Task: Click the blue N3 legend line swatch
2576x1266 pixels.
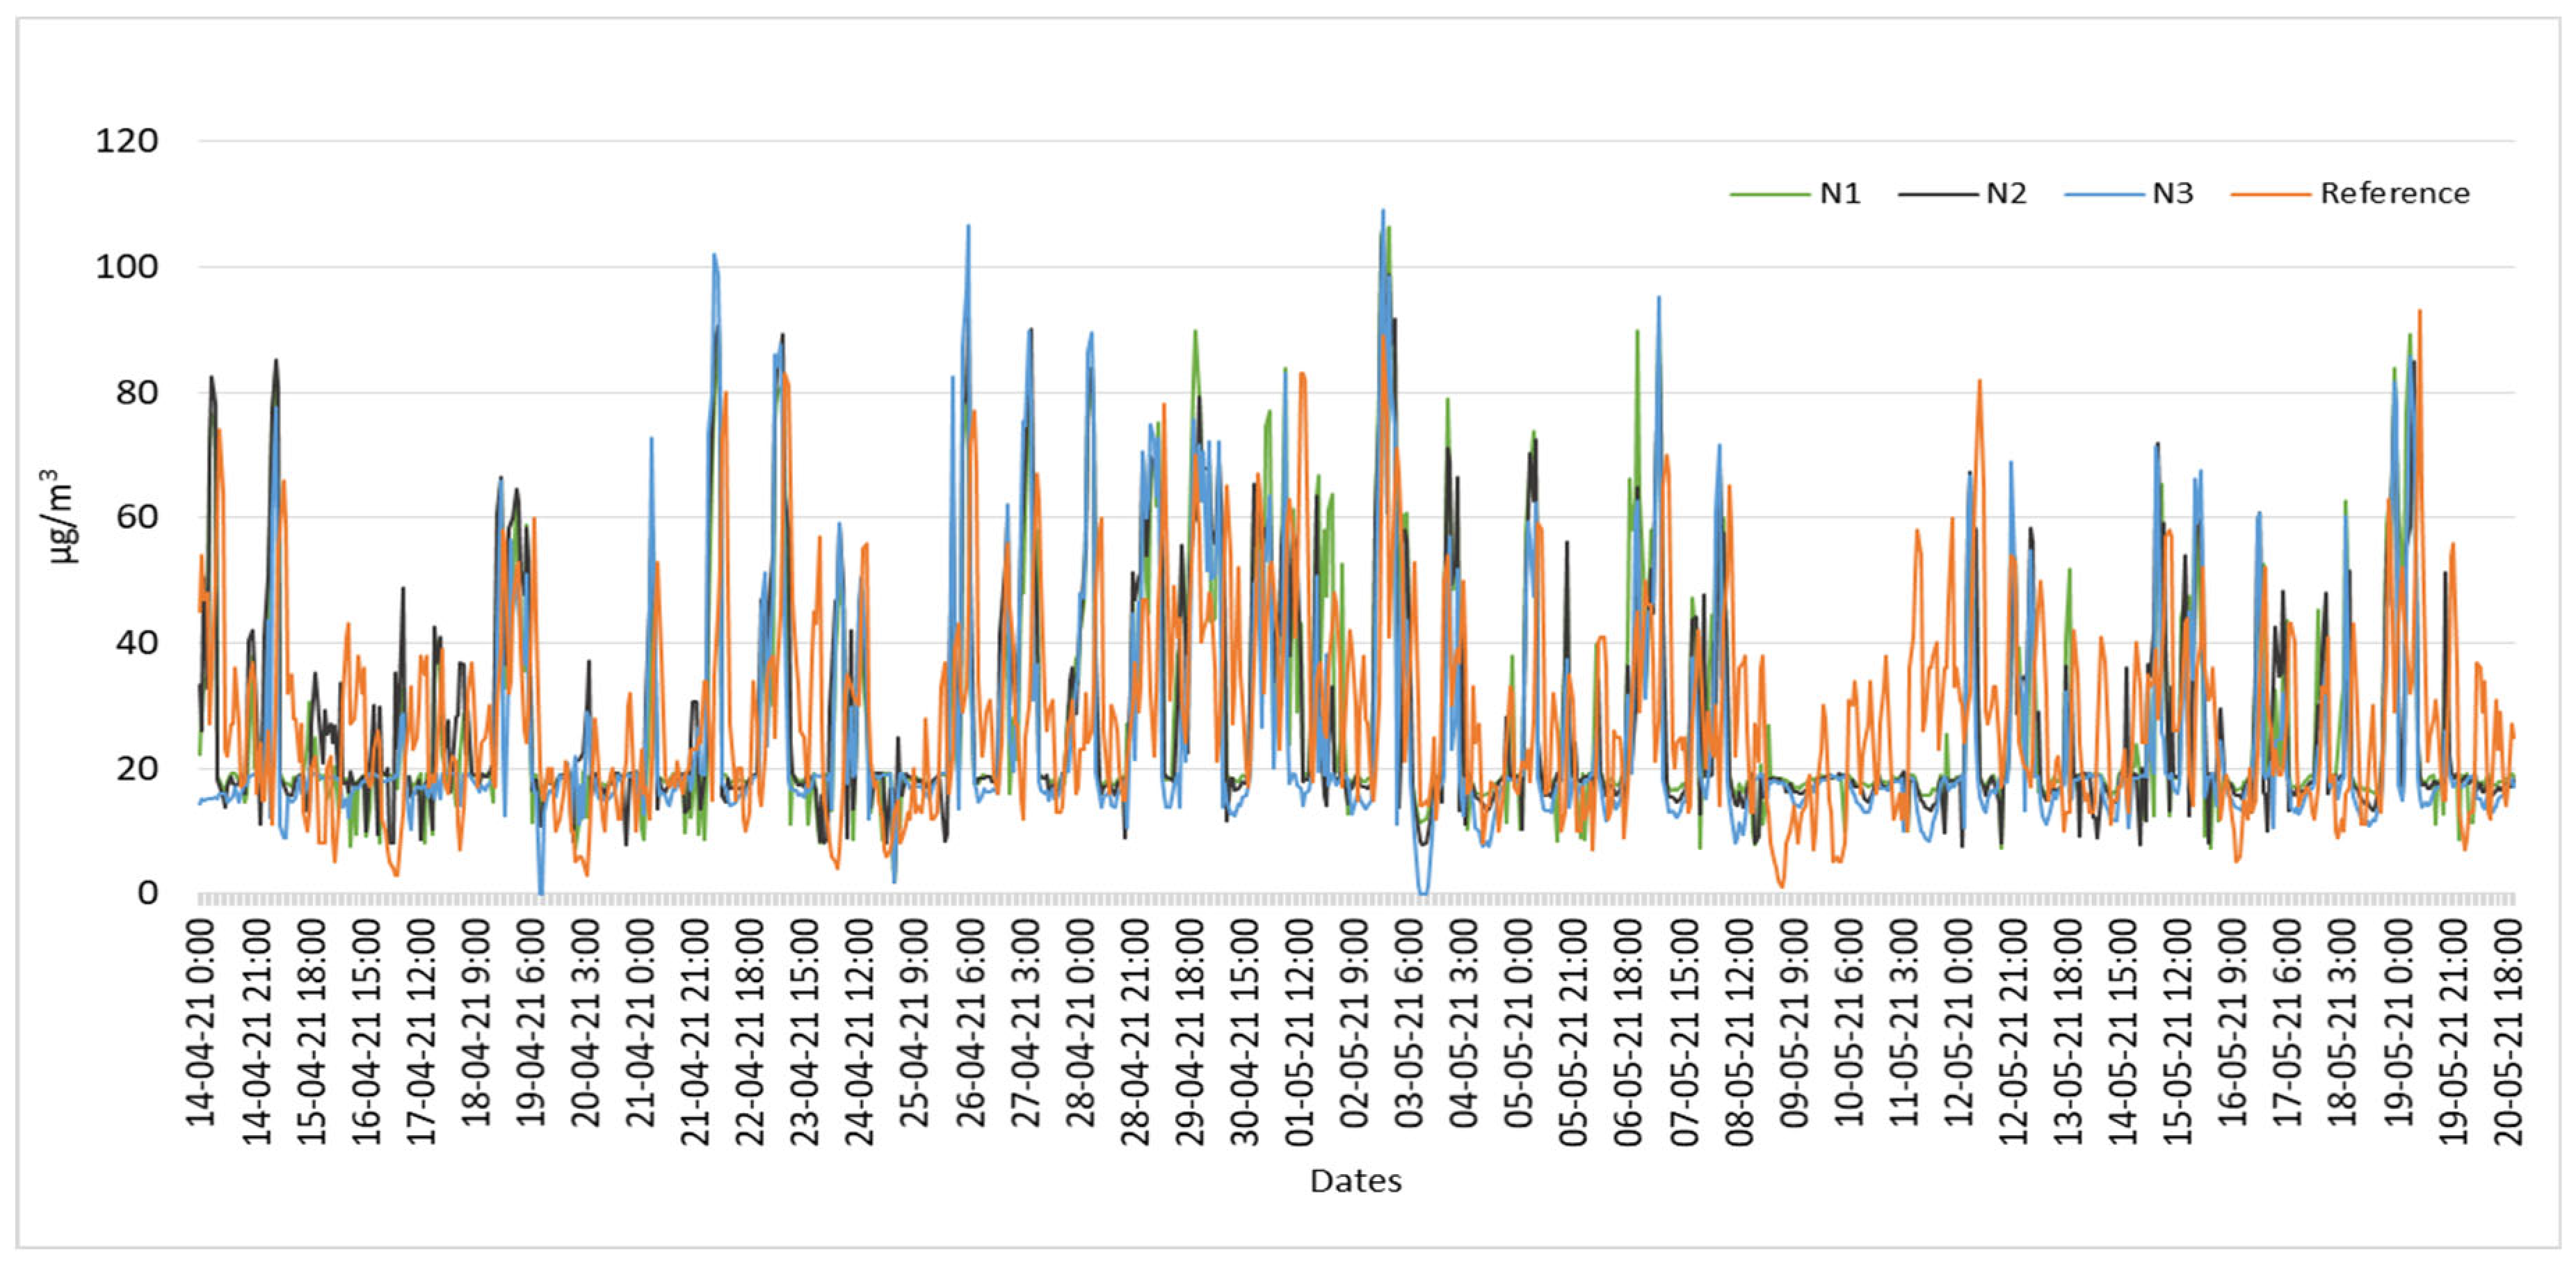Action: tap(2104, 194)
